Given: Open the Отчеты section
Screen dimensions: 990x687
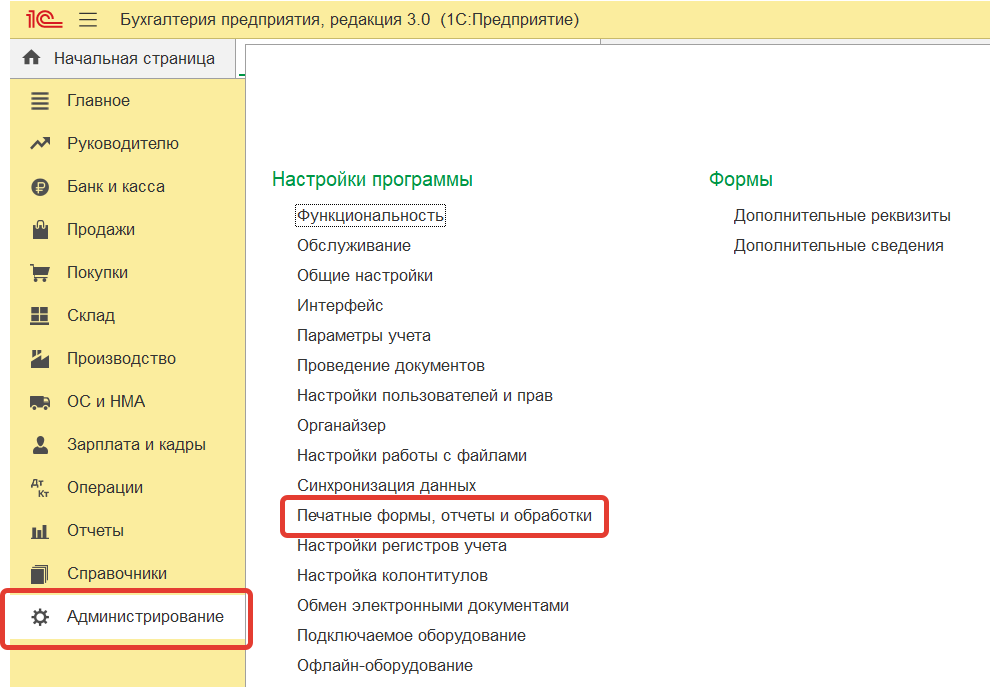Looking at the screenshot, I should coord(95,530).
